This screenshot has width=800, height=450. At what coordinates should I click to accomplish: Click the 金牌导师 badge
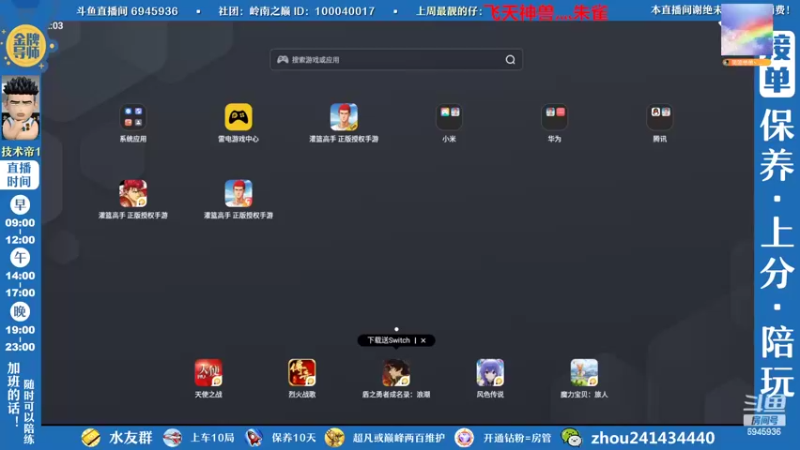click(26, 46)
